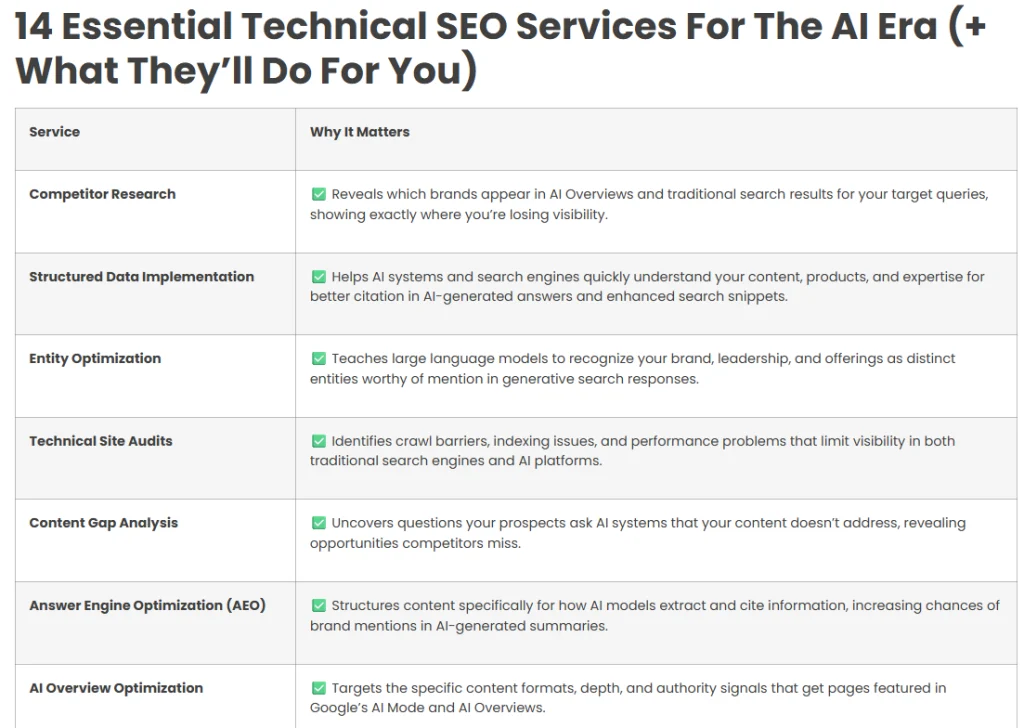Select the Competitor Research service name
The image size is (1024, 728).
pyautogui.click(x=102, y=194)
